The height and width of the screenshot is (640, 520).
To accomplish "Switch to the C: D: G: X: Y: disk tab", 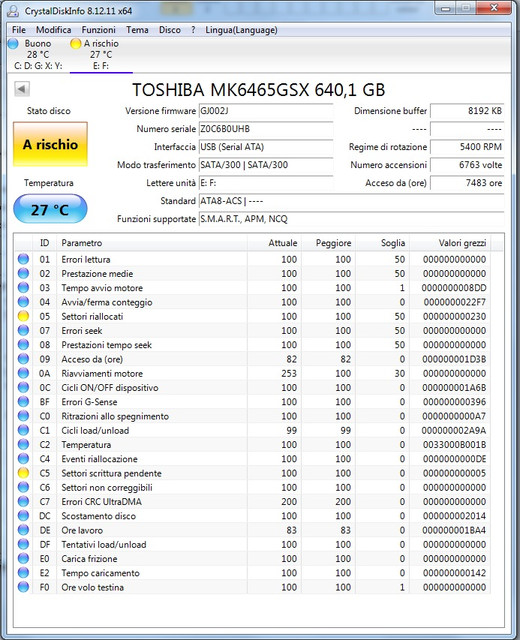I will 38,55.
